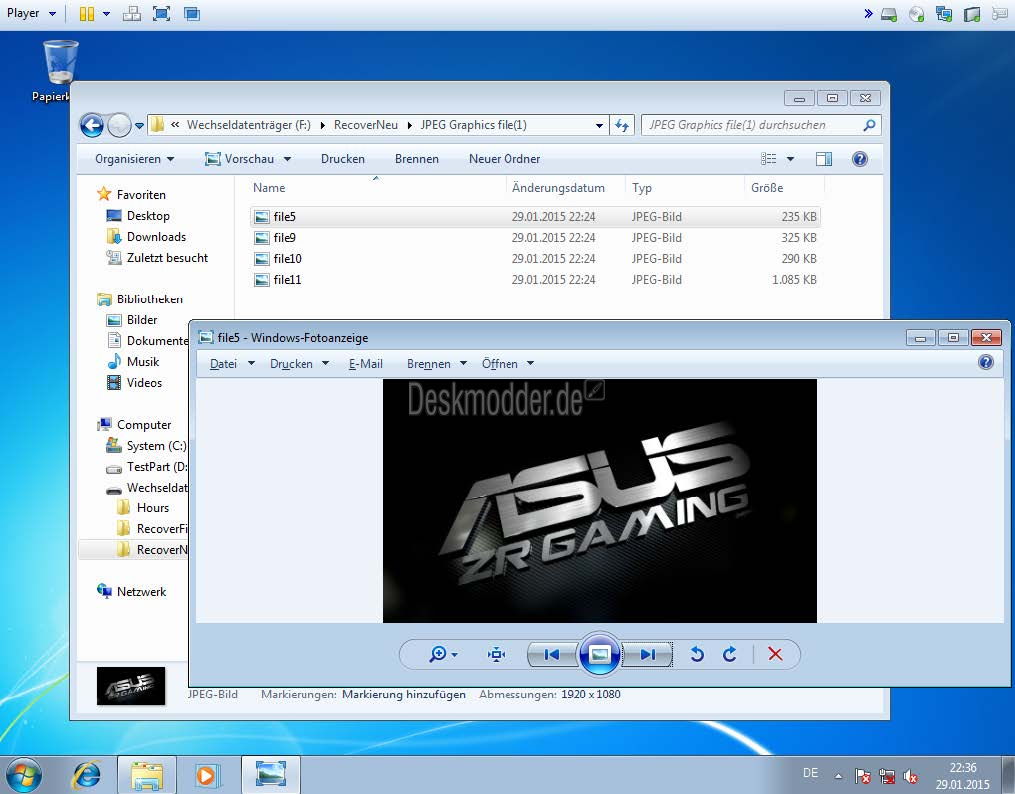The width and height of the screenshot is (1015, 794).
Task: Open Windows Explorer taskbar icon
Action: click(x=146, y=775)
